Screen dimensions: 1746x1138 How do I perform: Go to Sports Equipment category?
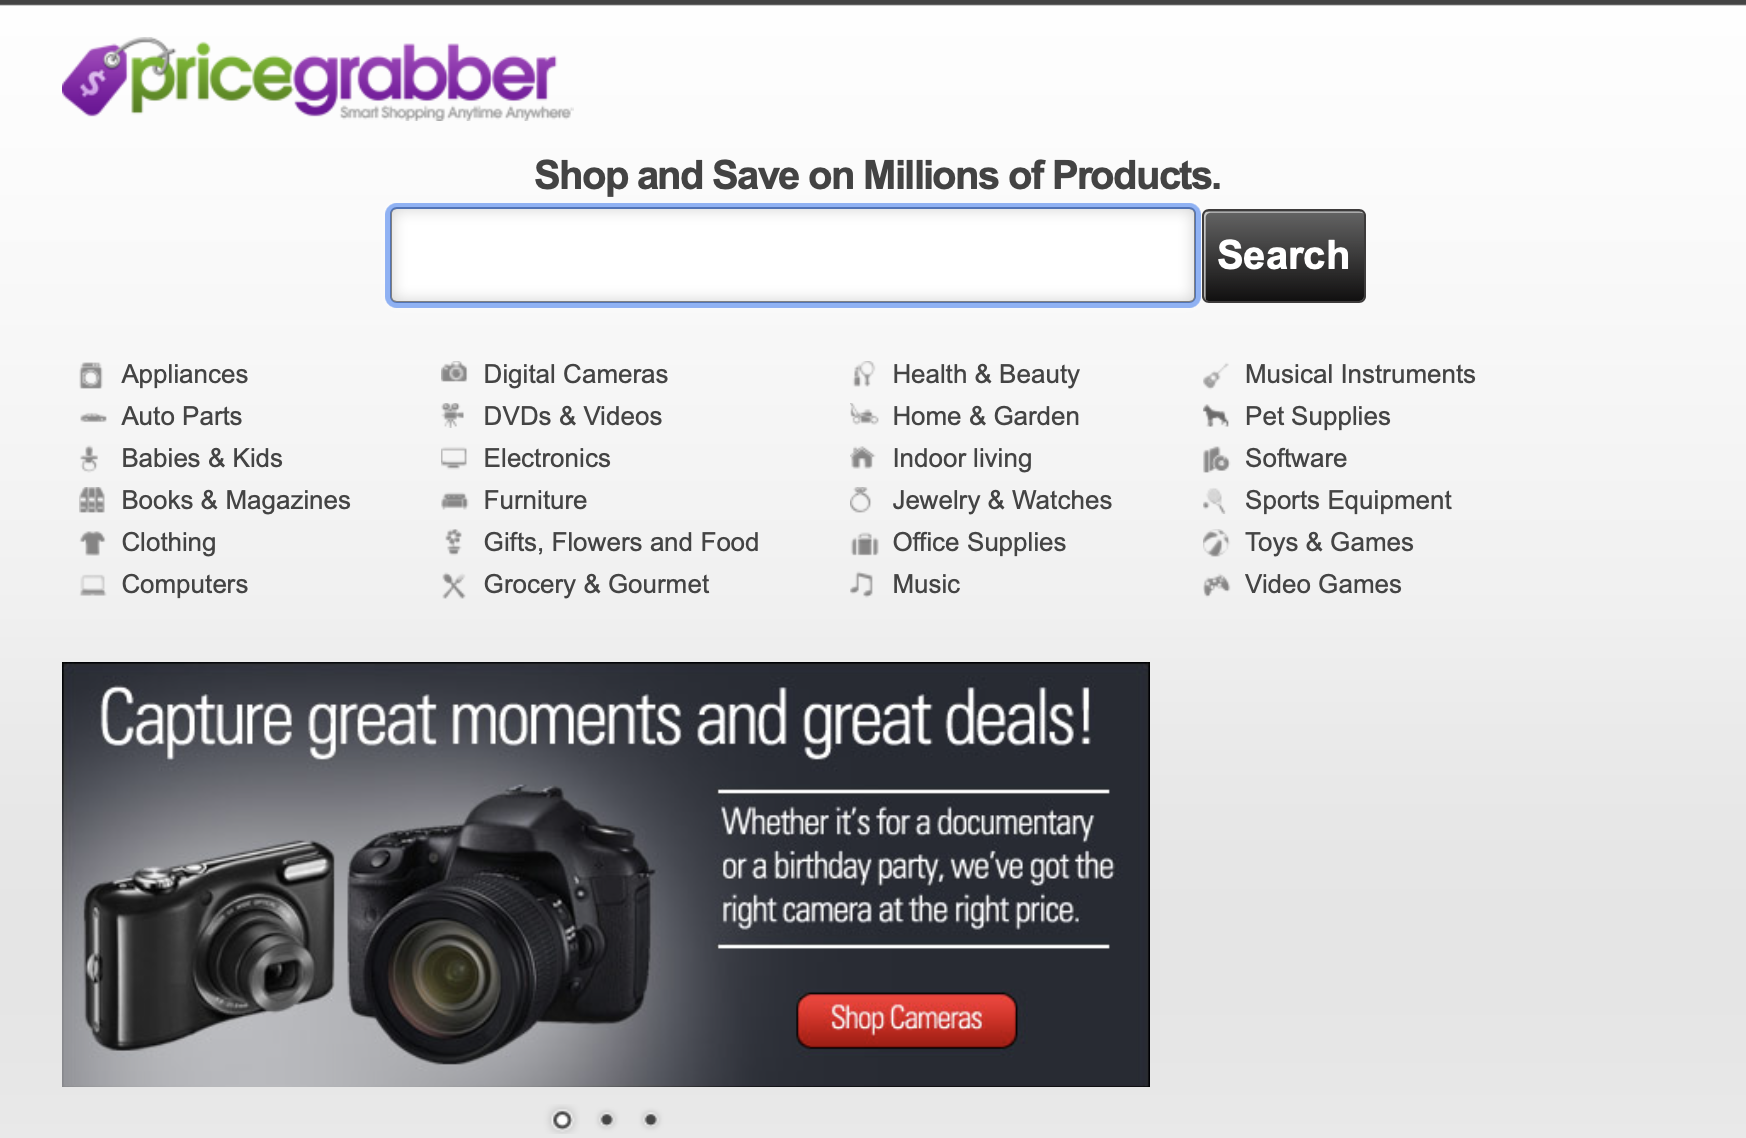[1348, 500]
